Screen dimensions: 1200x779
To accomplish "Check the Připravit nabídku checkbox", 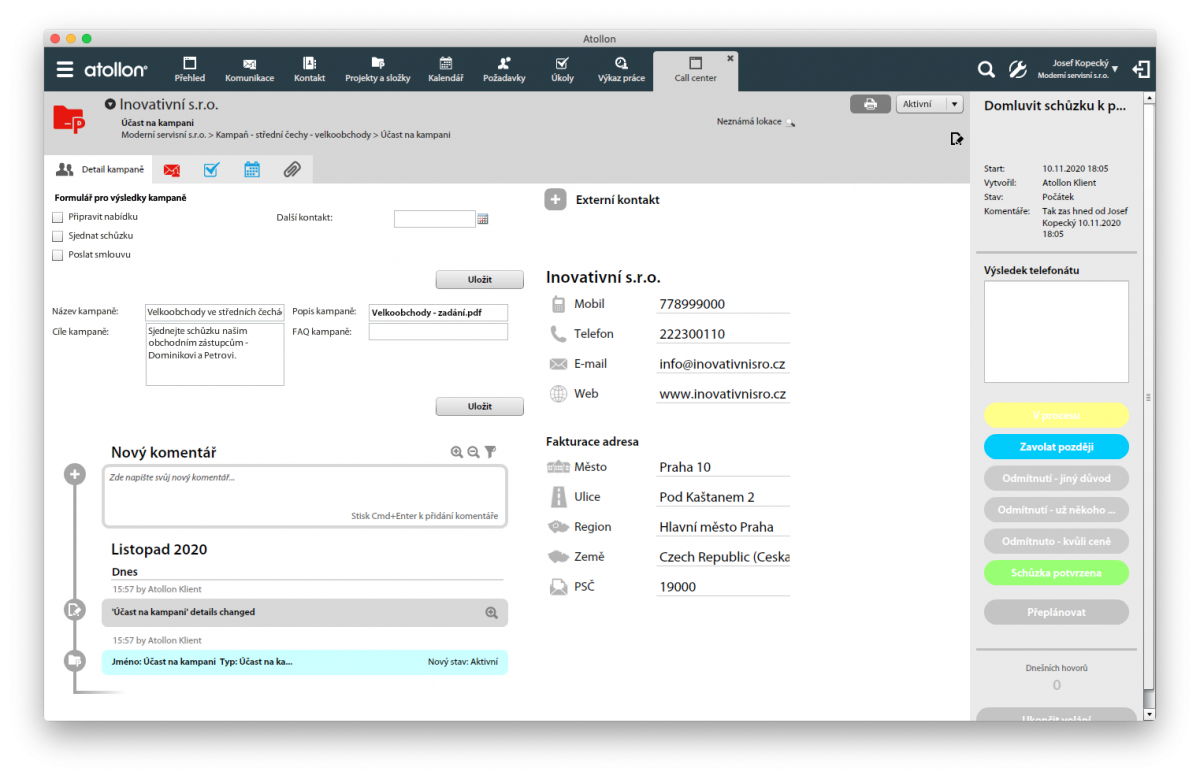I will tap(58, 217).
